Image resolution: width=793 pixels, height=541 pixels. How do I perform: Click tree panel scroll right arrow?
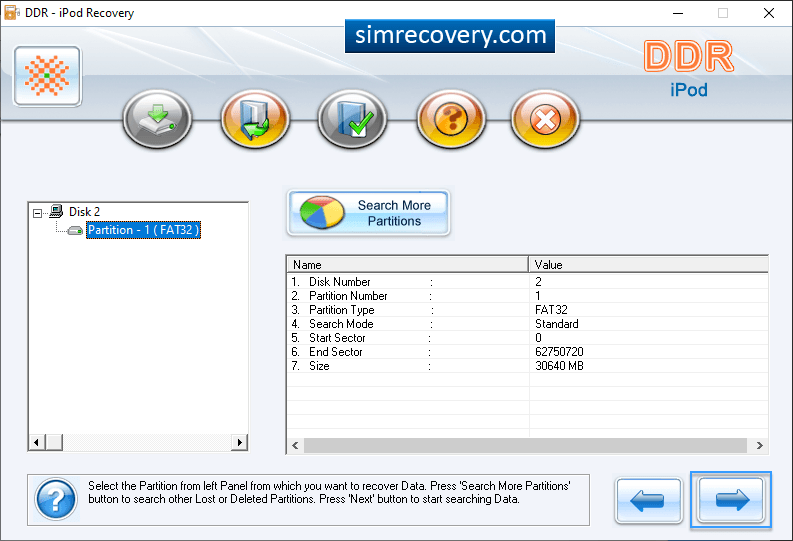point(239,442)
